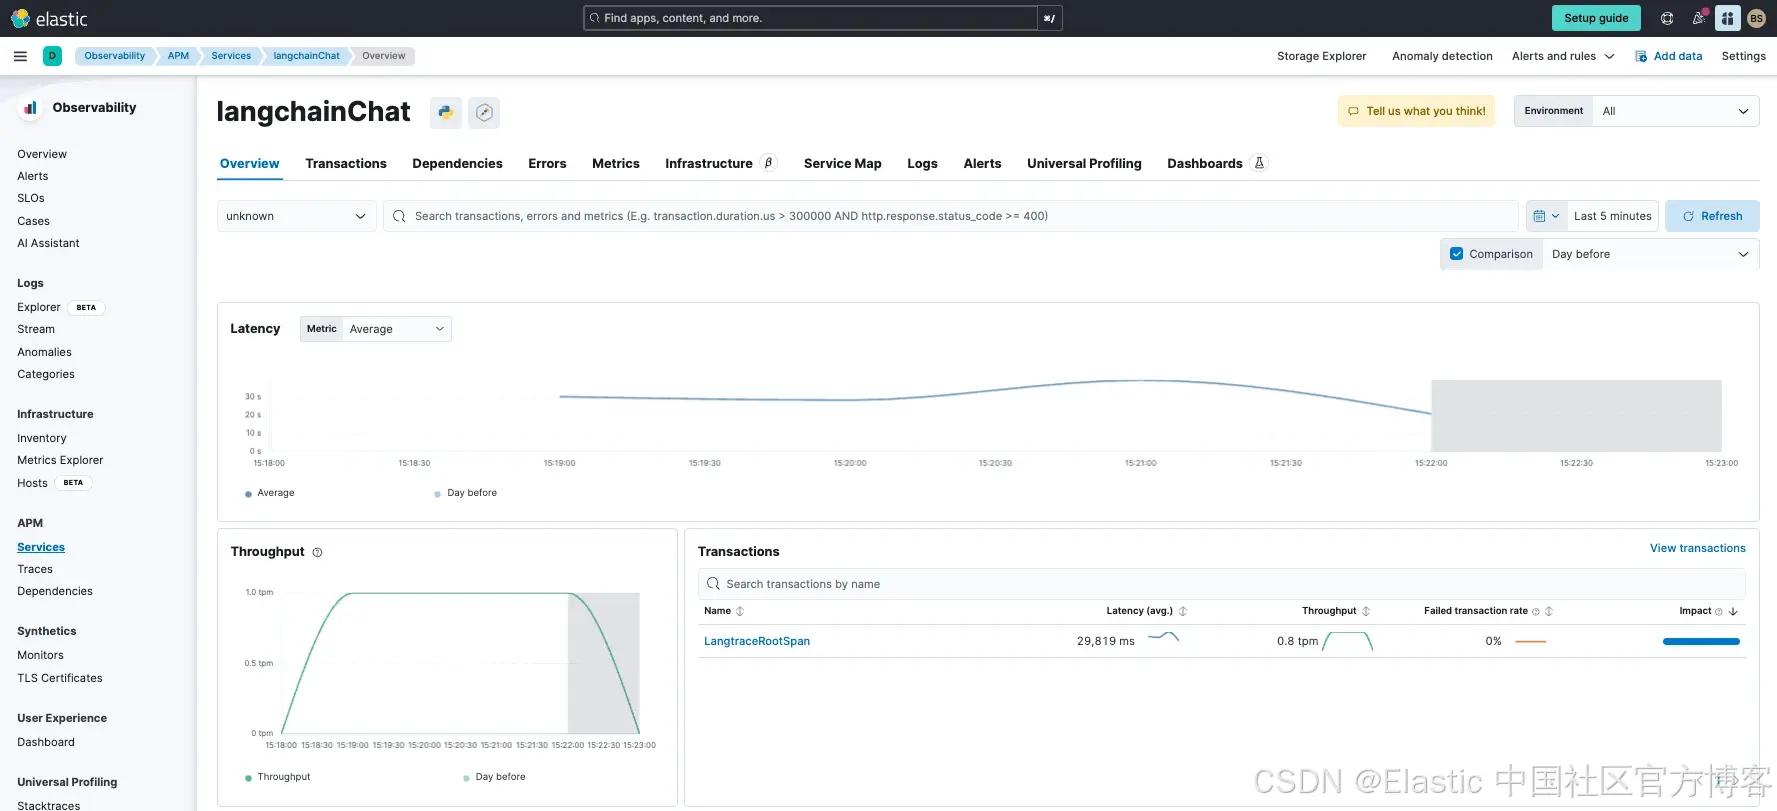Open the Day before comparison dropdown
Image resolution: width=1777 pixels, height=811 pixels.
1650,254
